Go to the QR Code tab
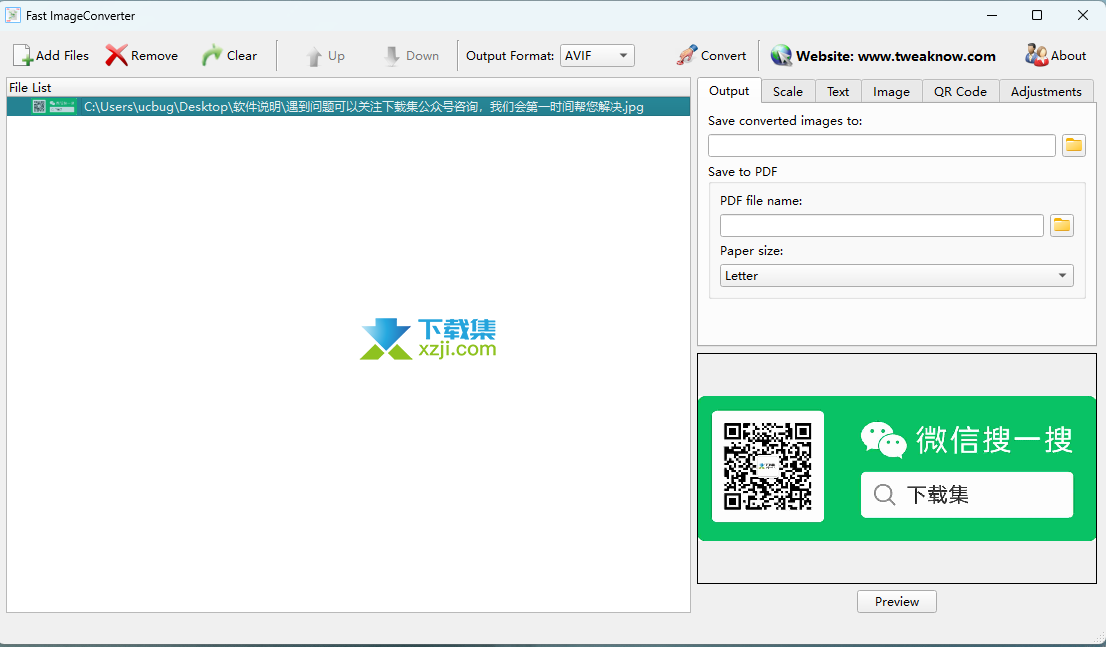Screen dimensions: 1106x647 click(960, 92)
